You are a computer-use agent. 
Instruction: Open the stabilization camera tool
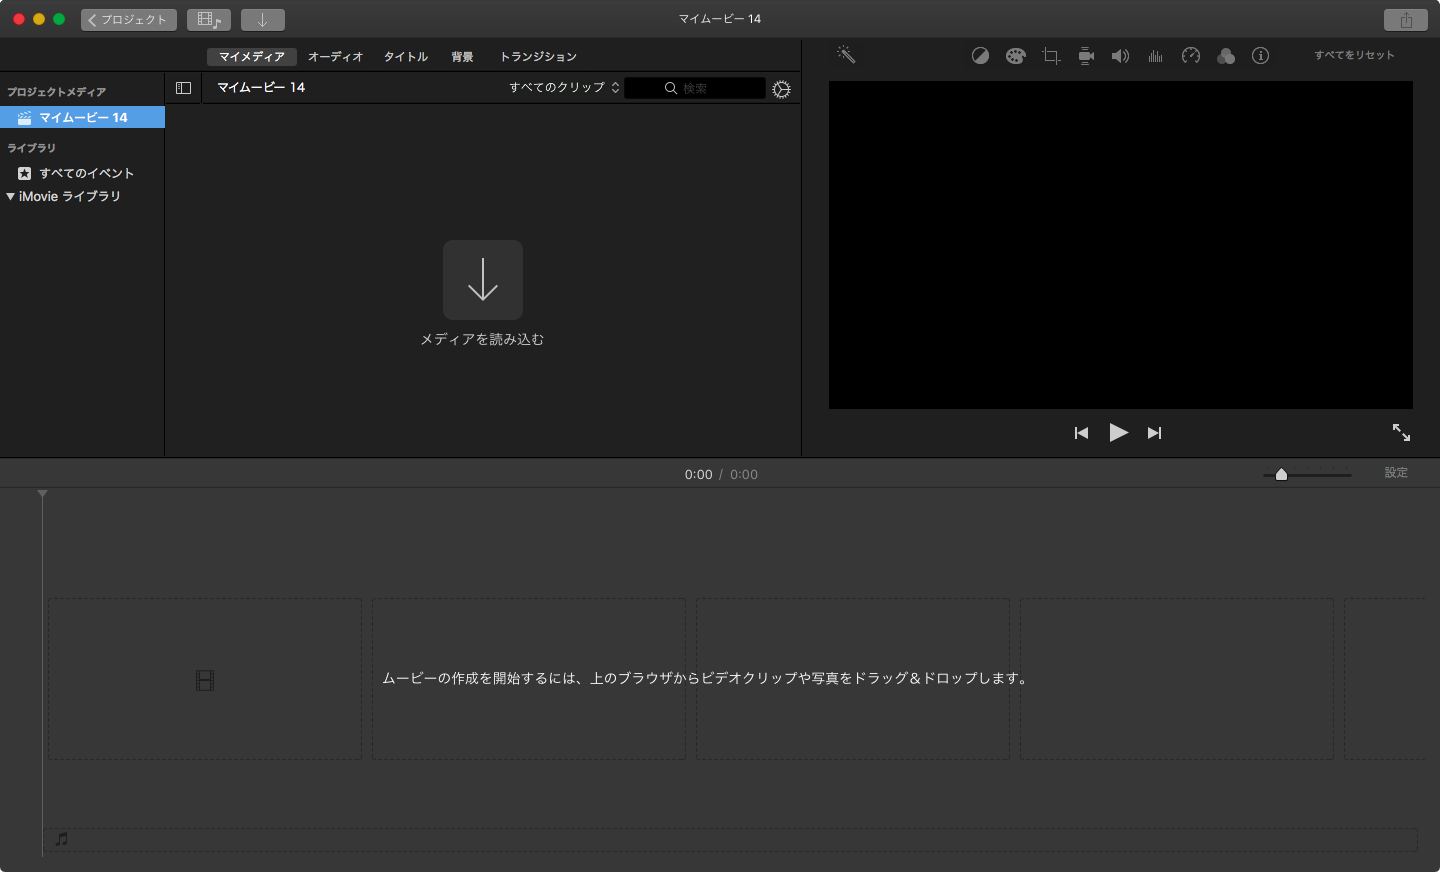[1086, 56]
